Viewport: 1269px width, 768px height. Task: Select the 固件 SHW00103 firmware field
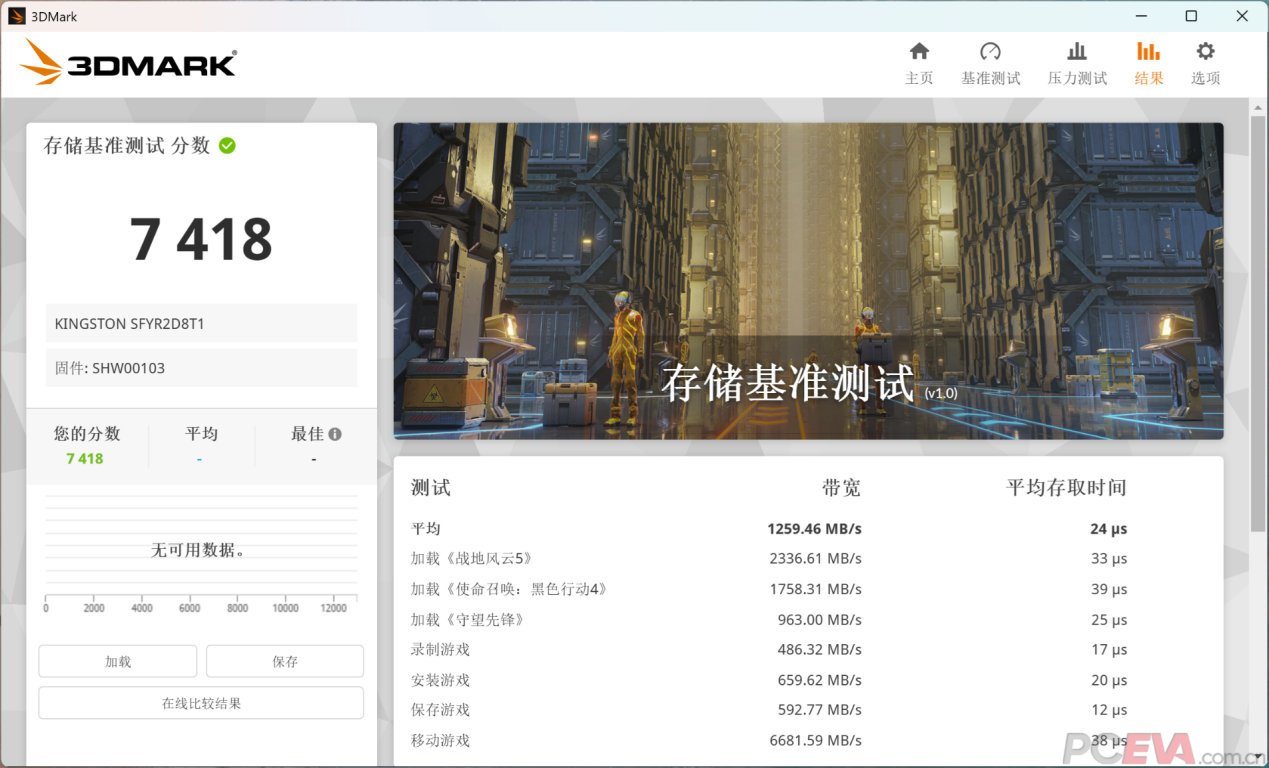pyautogui.click(x=201, y=368)
